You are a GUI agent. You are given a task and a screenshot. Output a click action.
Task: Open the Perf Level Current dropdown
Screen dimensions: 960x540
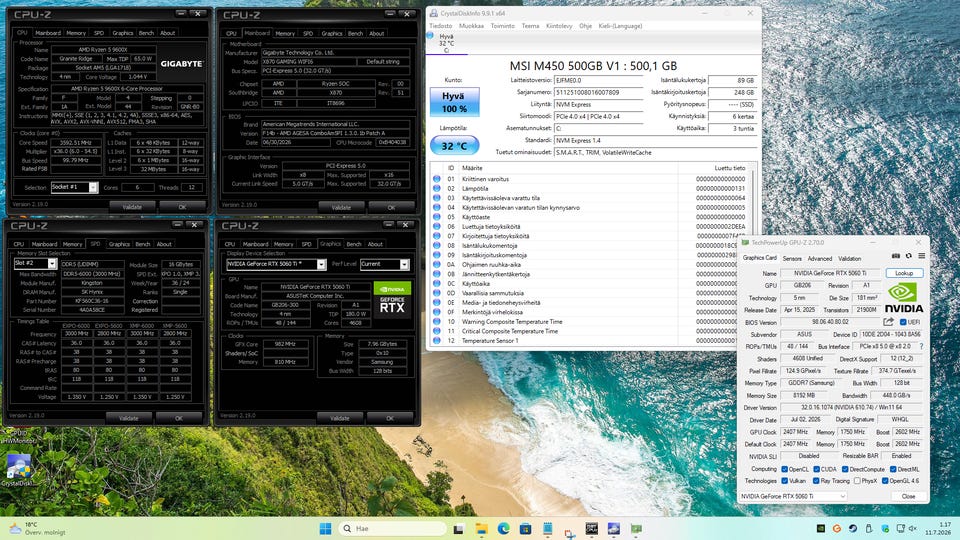pos(384,264)
